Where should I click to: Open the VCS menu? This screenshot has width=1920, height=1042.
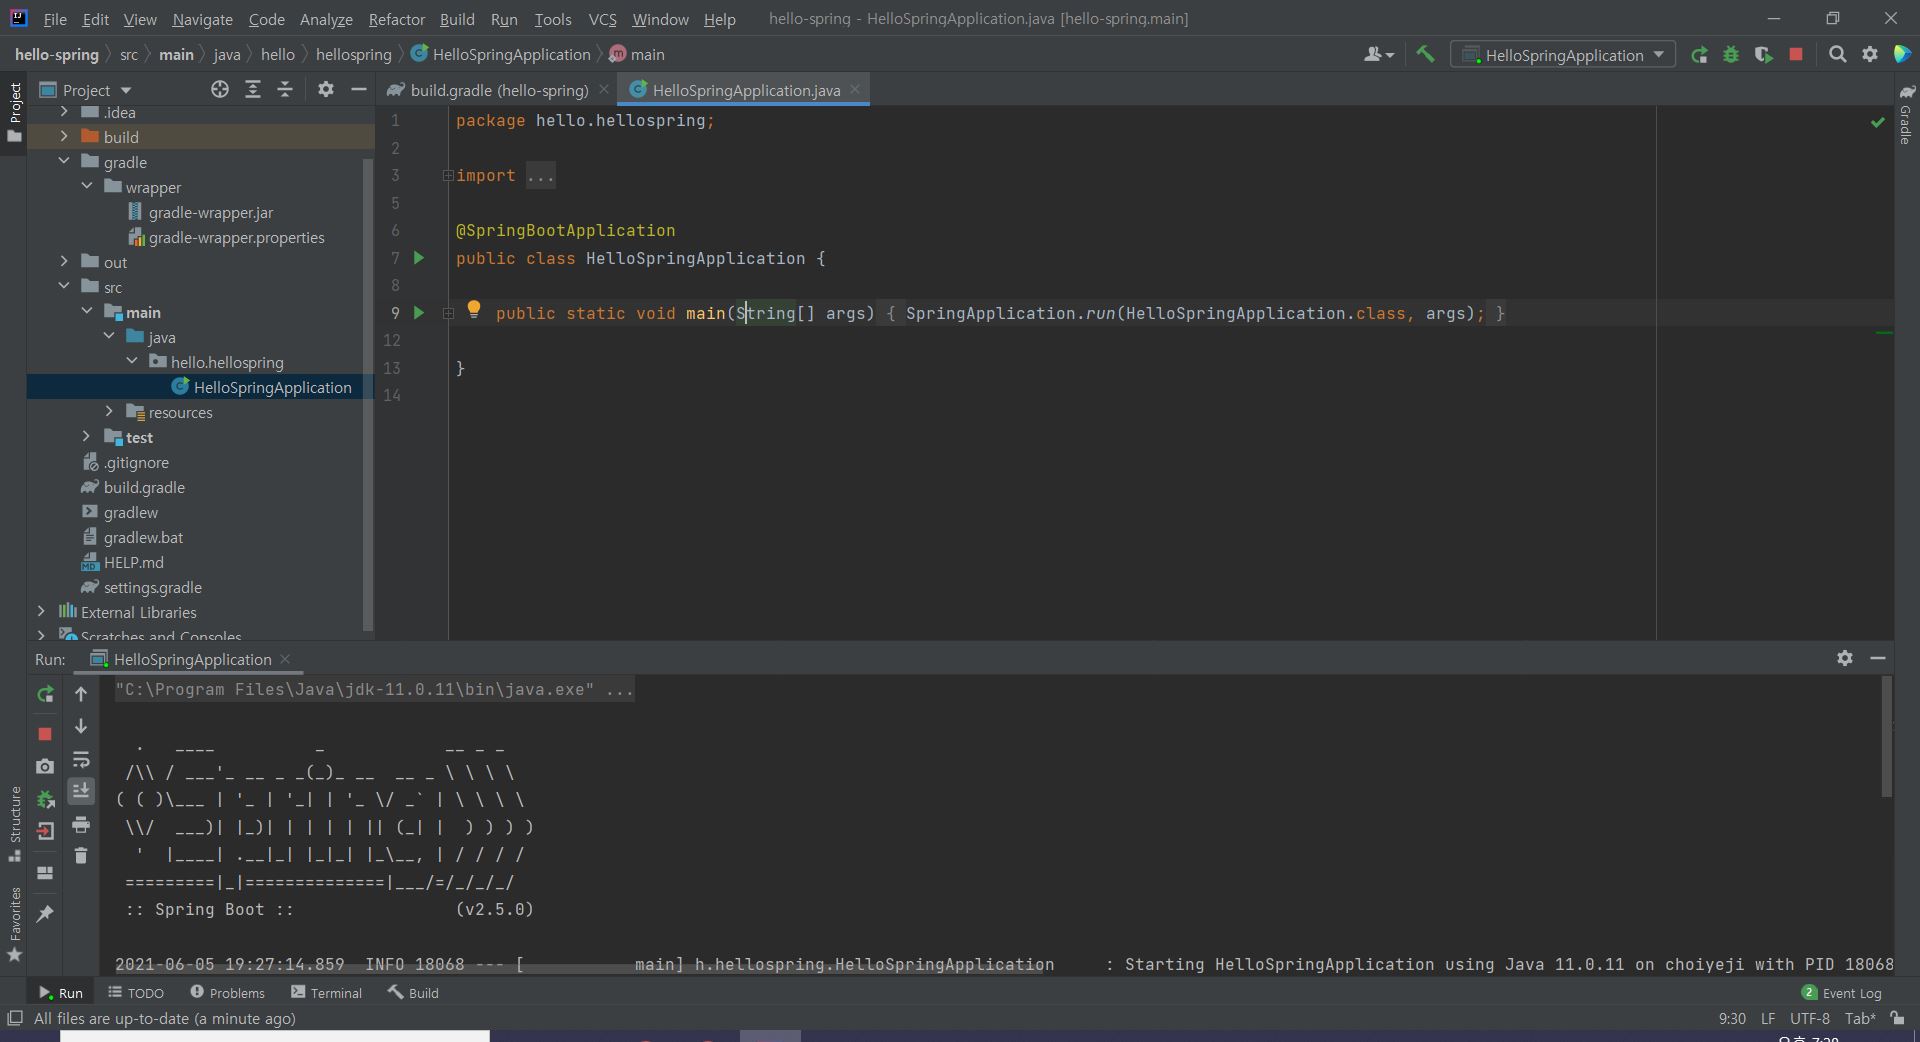tap(602, 19)
